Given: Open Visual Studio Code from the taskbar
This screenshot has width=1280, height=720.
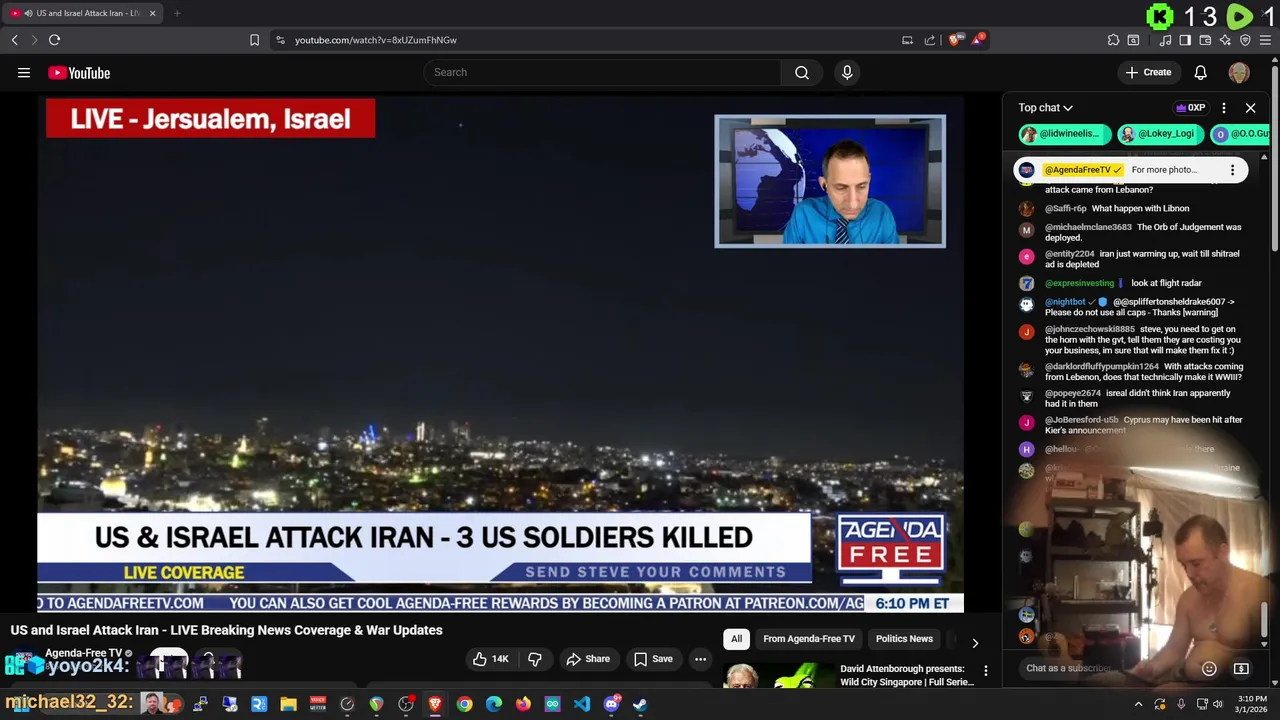Looking at the screenshot, I should click(x=582, y=704).
